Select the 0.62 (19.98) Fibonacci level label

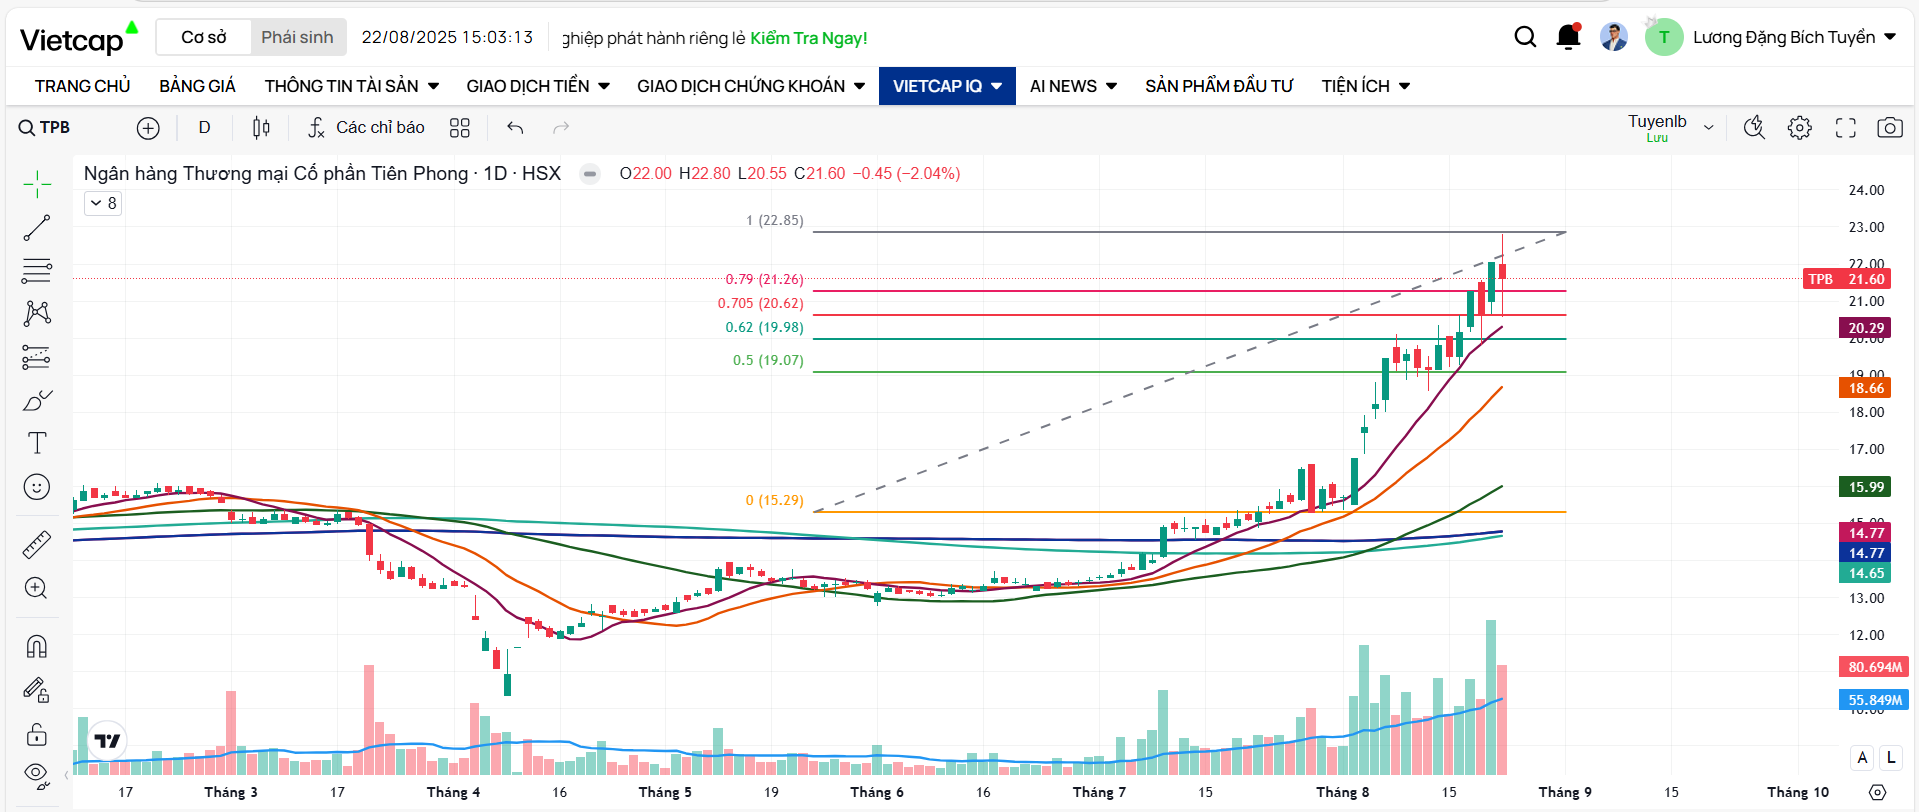pyautogui.click(x=764, y=327)
